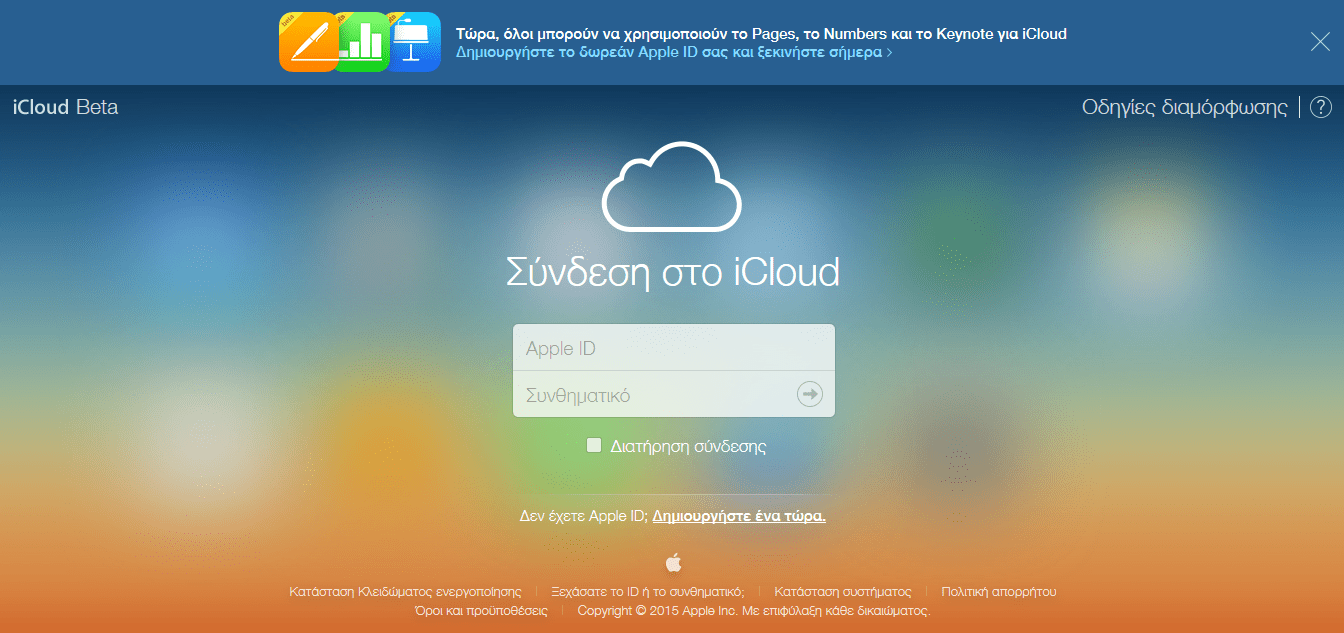Open Δημιουργήστε ένα τώρα link
The height and width of the screenshot is (633, 1344).
tap(739, 516)
